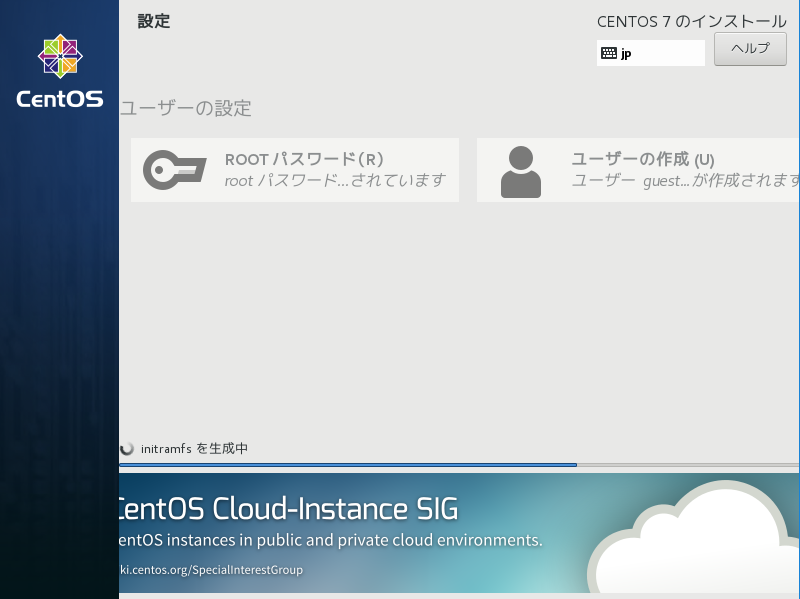This screenshot has height=599, width=800.
Task: Click the 'root パスワード...されています' status text
Action: (x=335, y=181)
